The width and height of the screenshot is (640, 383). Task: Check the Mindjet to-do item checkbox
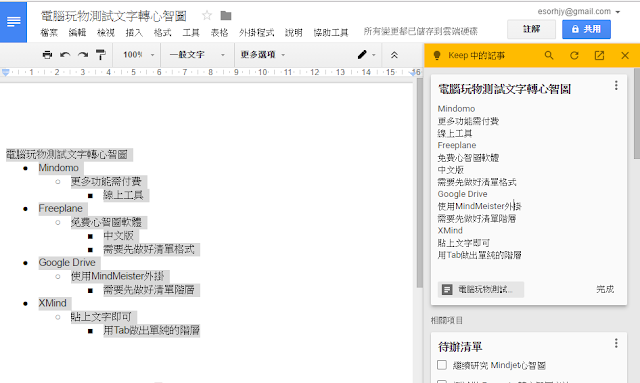pyautogui.click(x=442, y=365)
